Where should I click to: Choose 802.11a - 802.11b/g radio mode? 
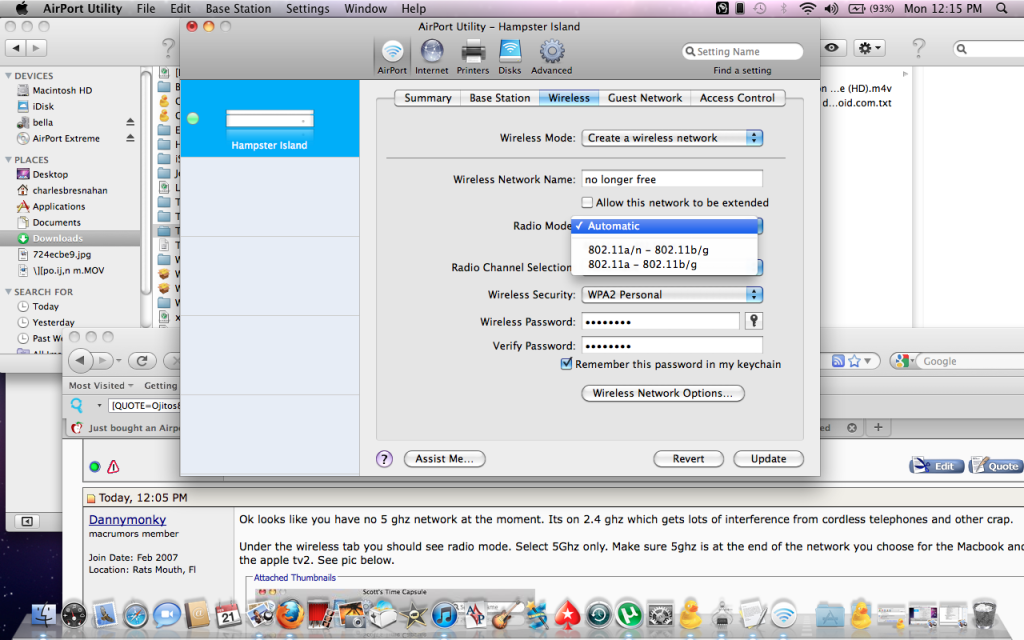(664, 264)
